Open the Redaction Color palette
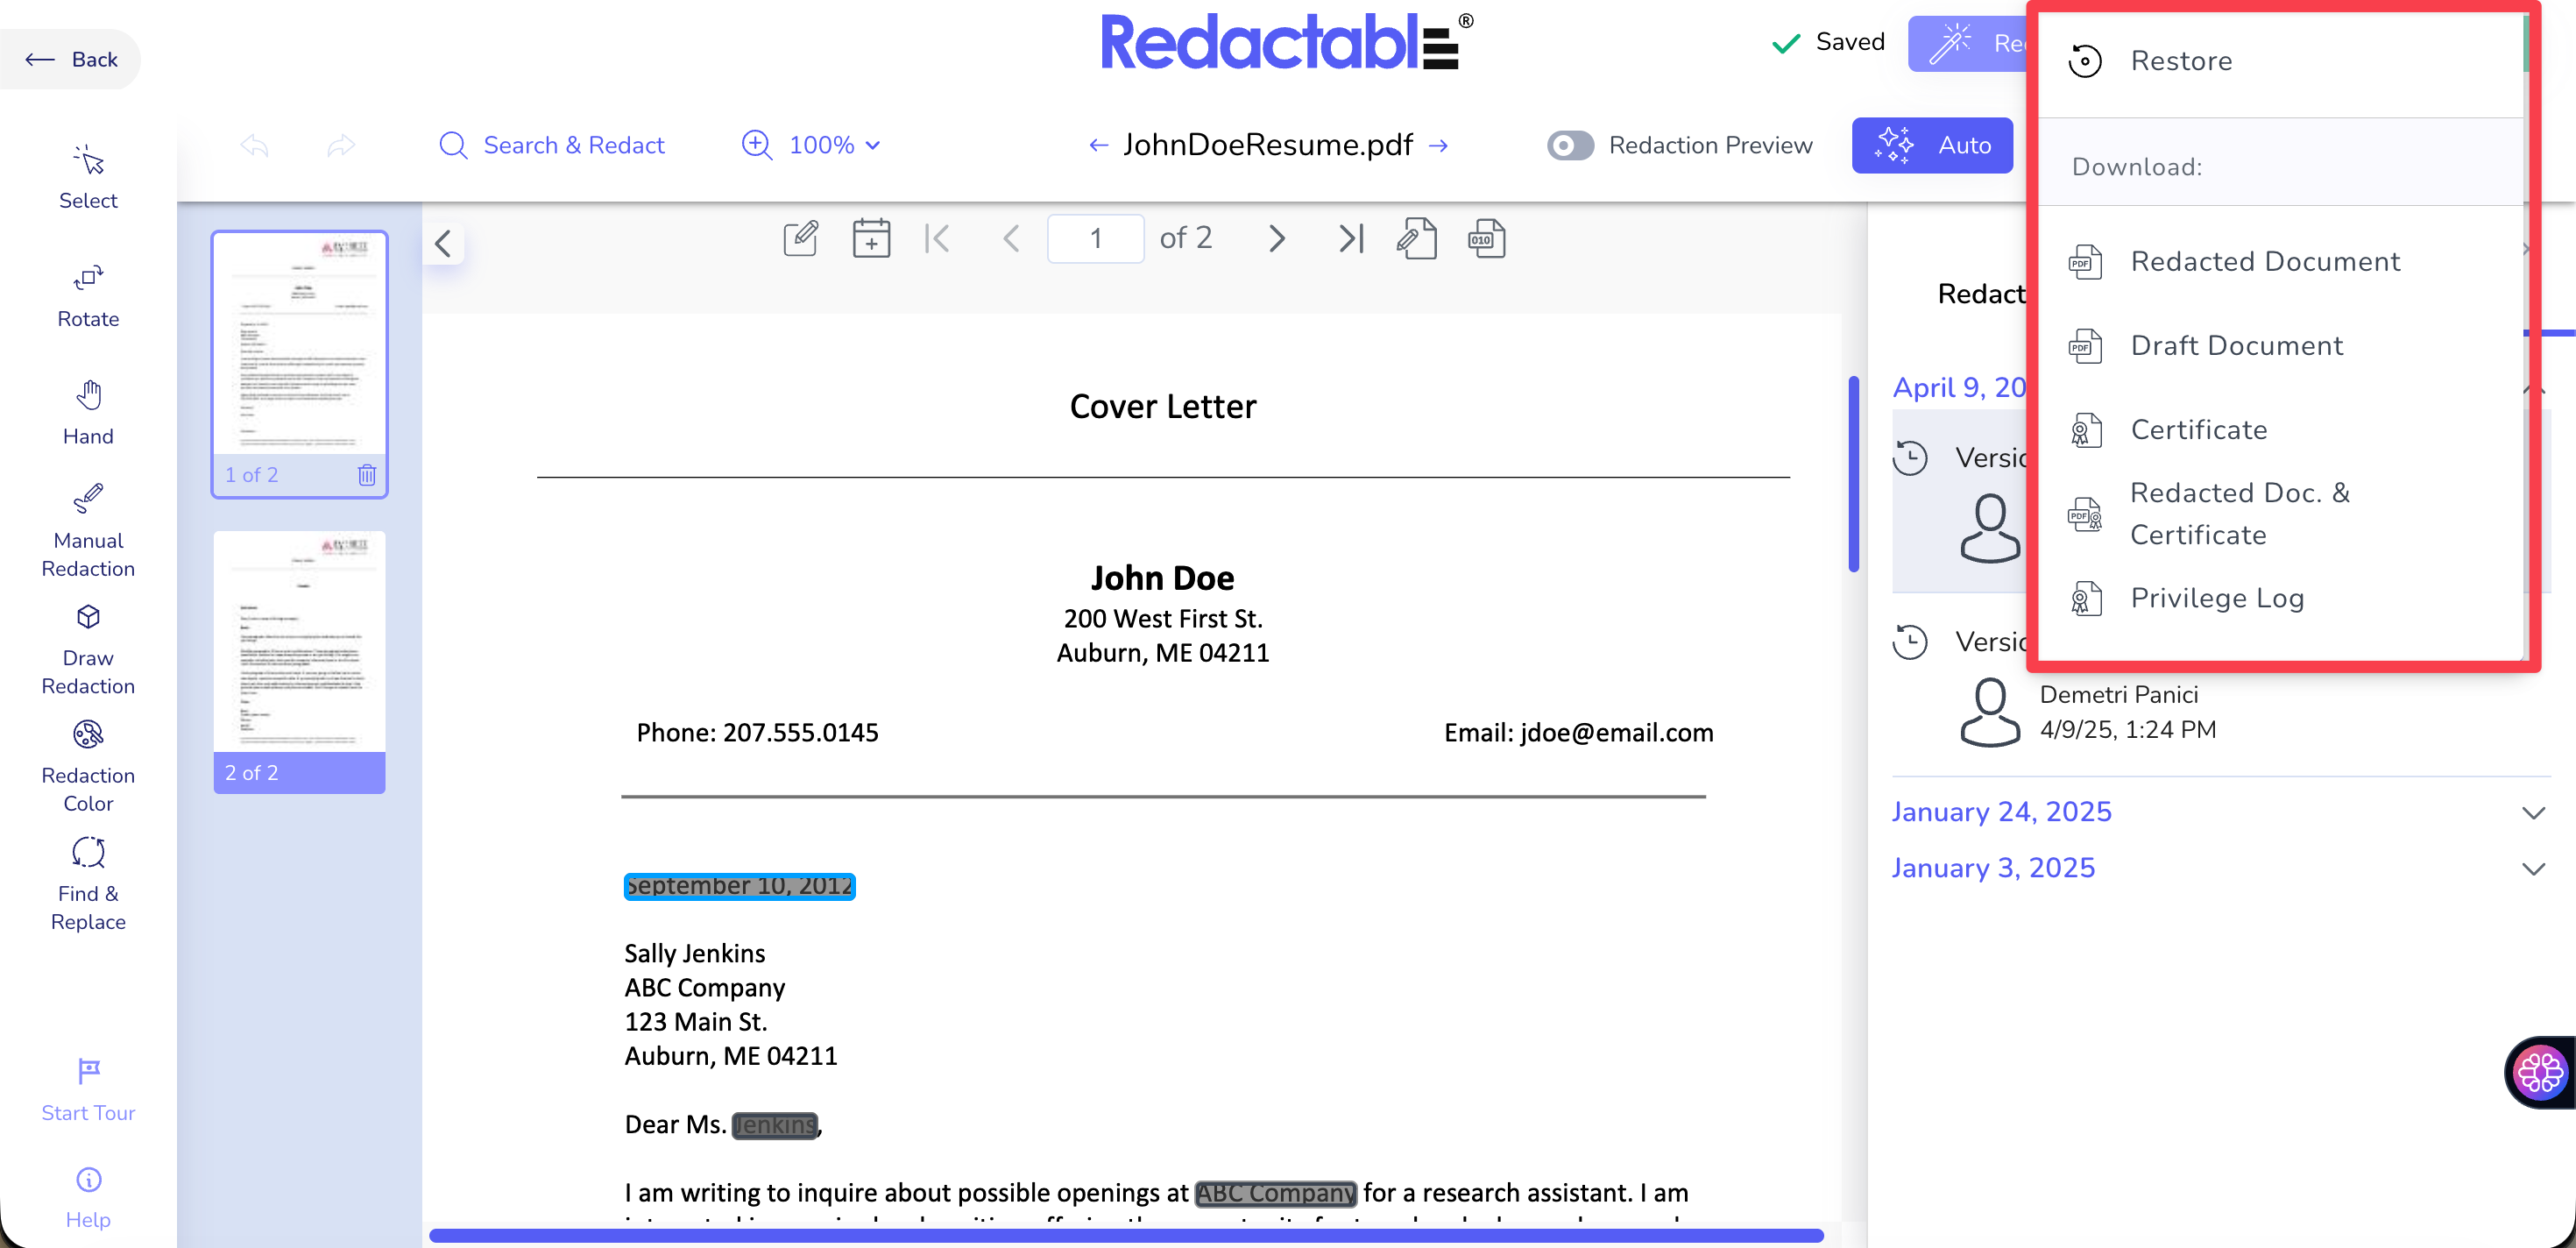This screenshot has width=2576, height=1248. tap(88, 767)
